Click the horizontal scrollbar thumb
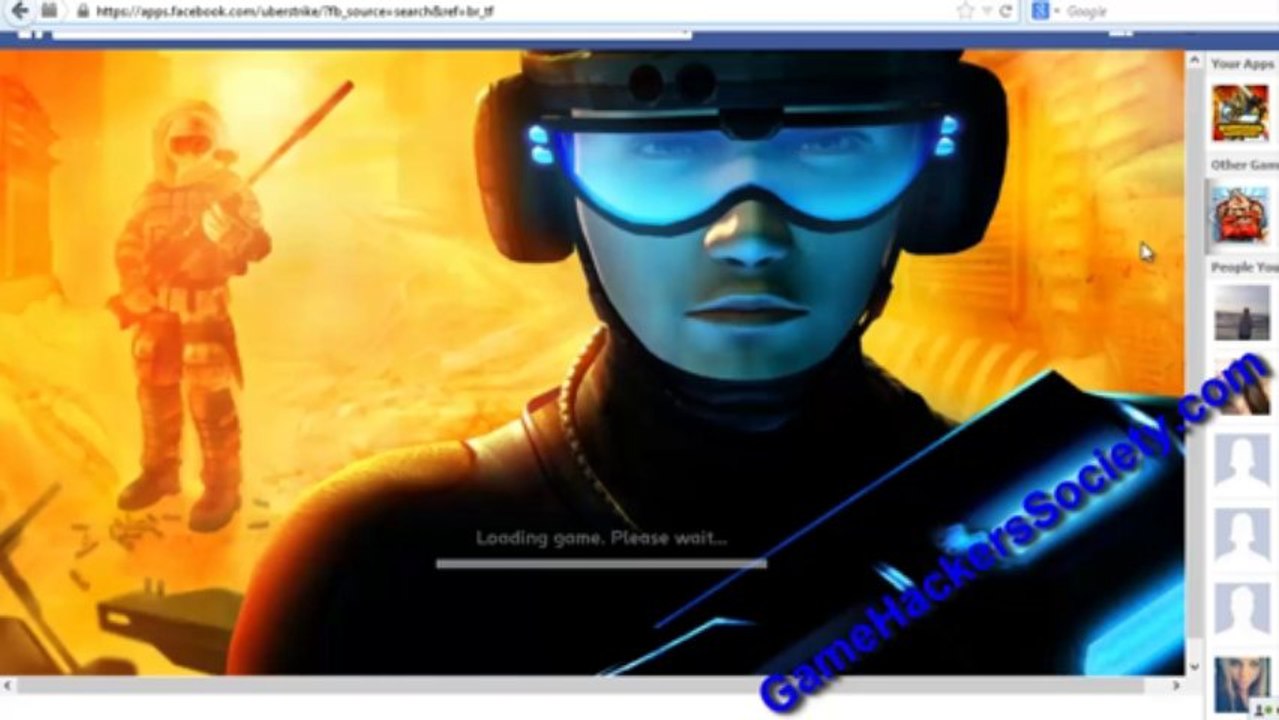 580,686
